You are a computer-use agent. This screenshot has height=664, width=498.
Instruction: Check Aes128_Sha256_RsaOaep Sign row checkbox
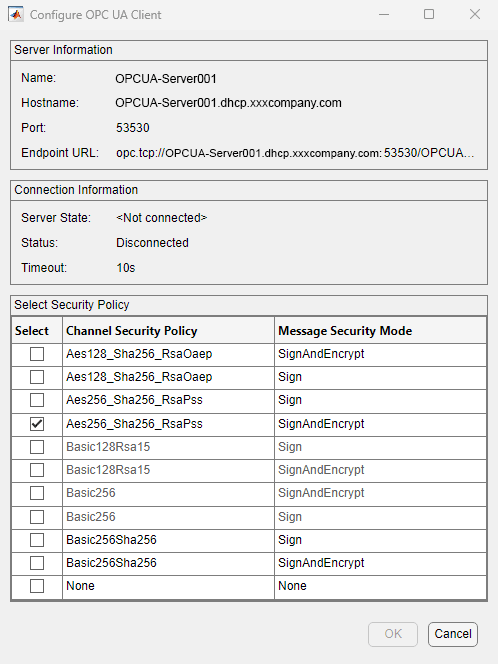(37, 377)
